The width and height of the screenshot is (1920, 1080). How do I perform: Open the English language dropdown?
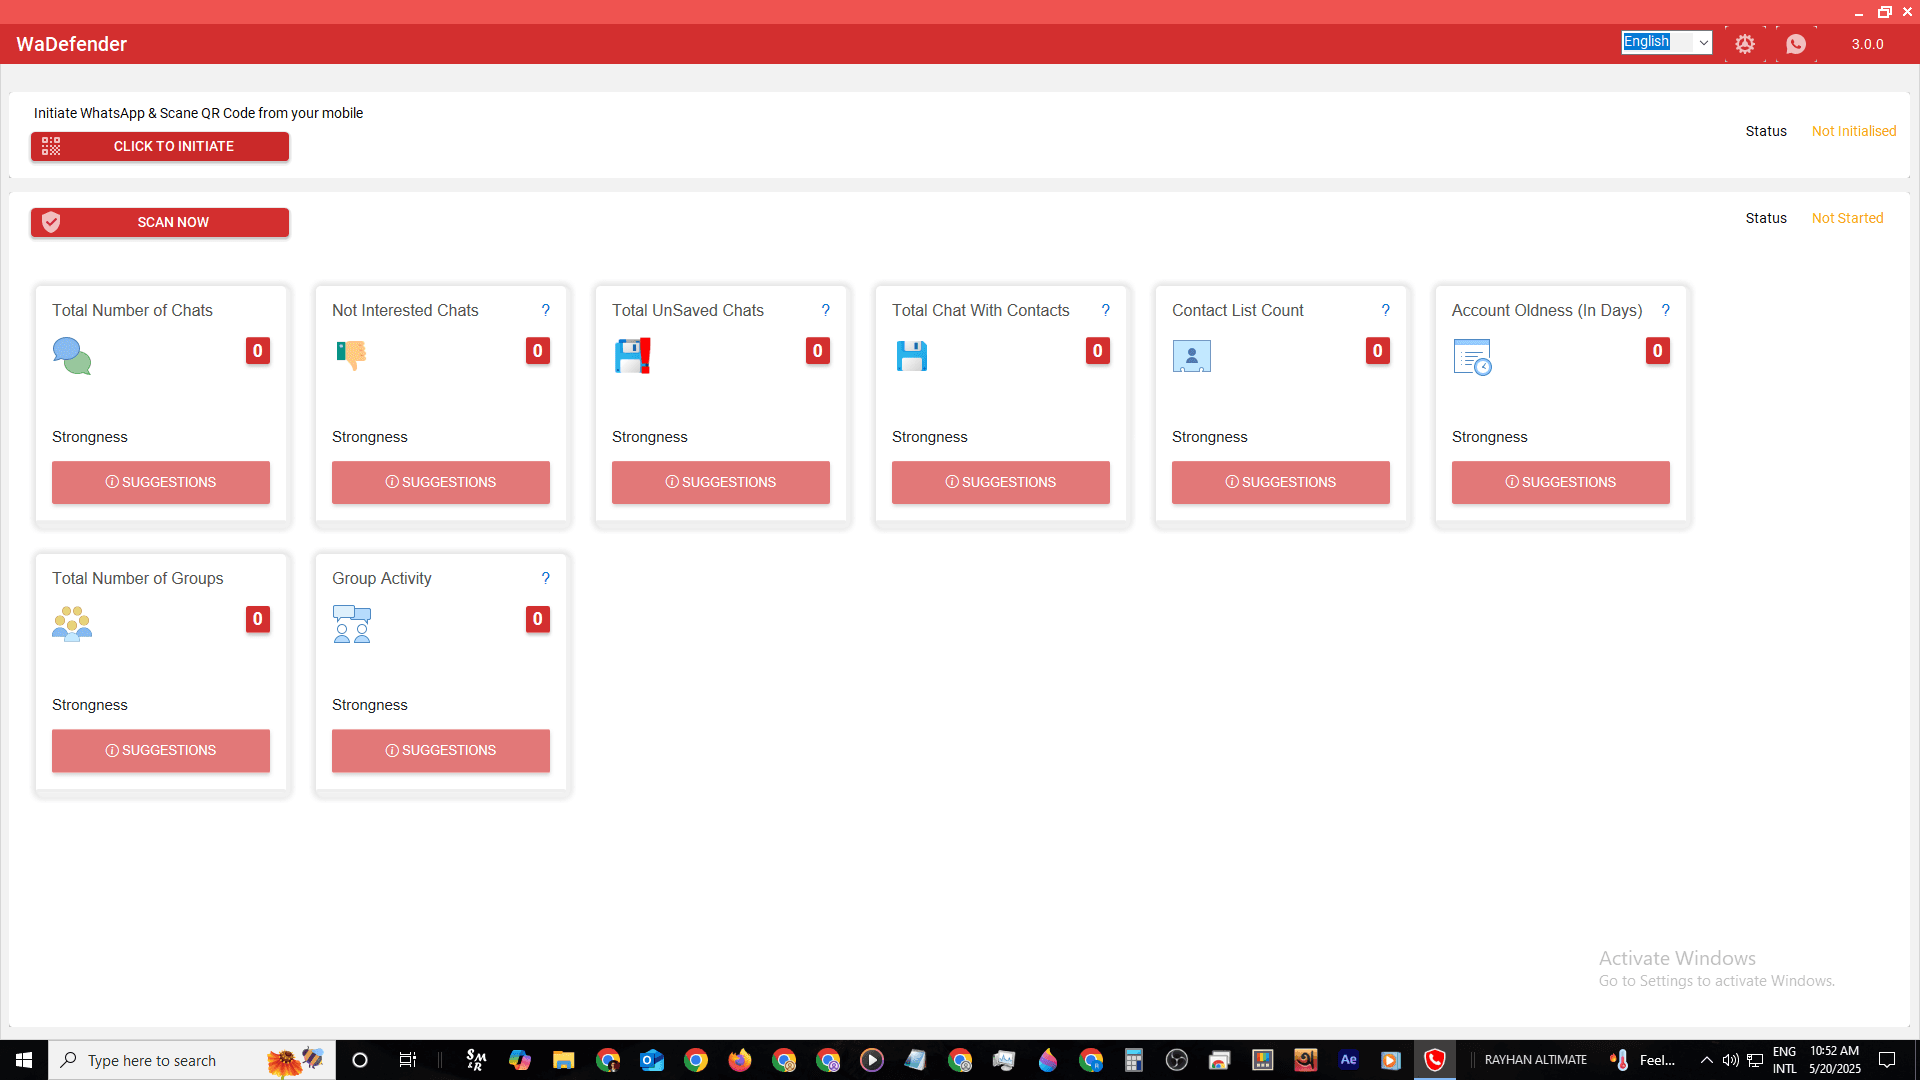pos(1667,42)
